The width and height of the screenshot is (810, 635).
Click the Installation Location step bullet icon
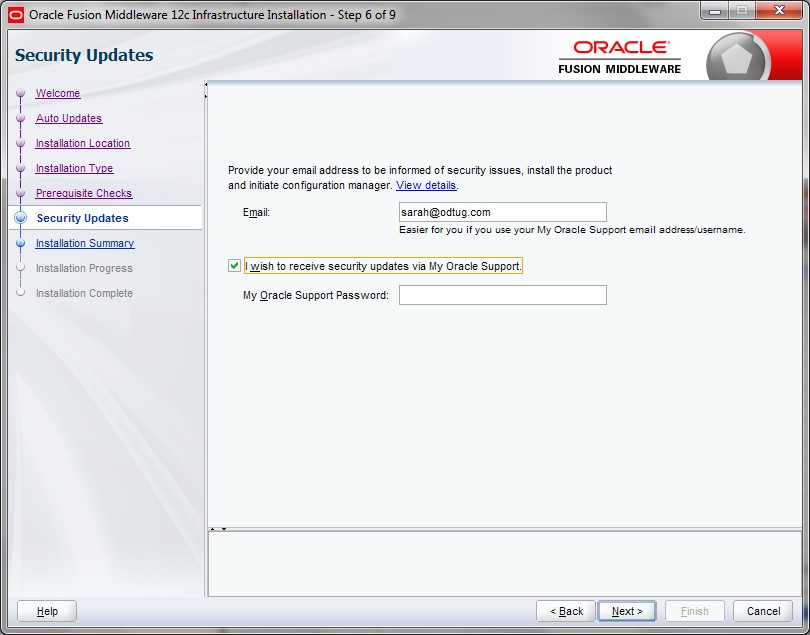point(20,144)
